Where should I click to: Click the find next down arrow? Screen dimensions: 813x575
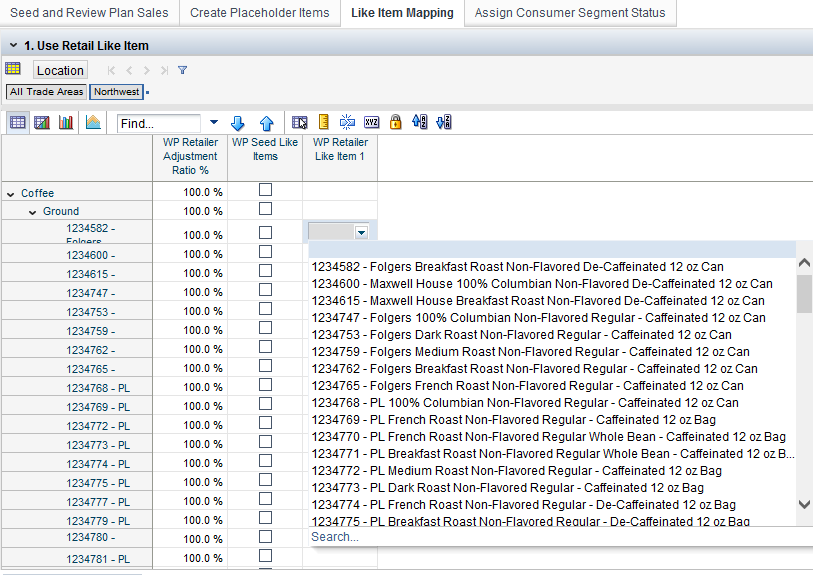pos(238,123)
